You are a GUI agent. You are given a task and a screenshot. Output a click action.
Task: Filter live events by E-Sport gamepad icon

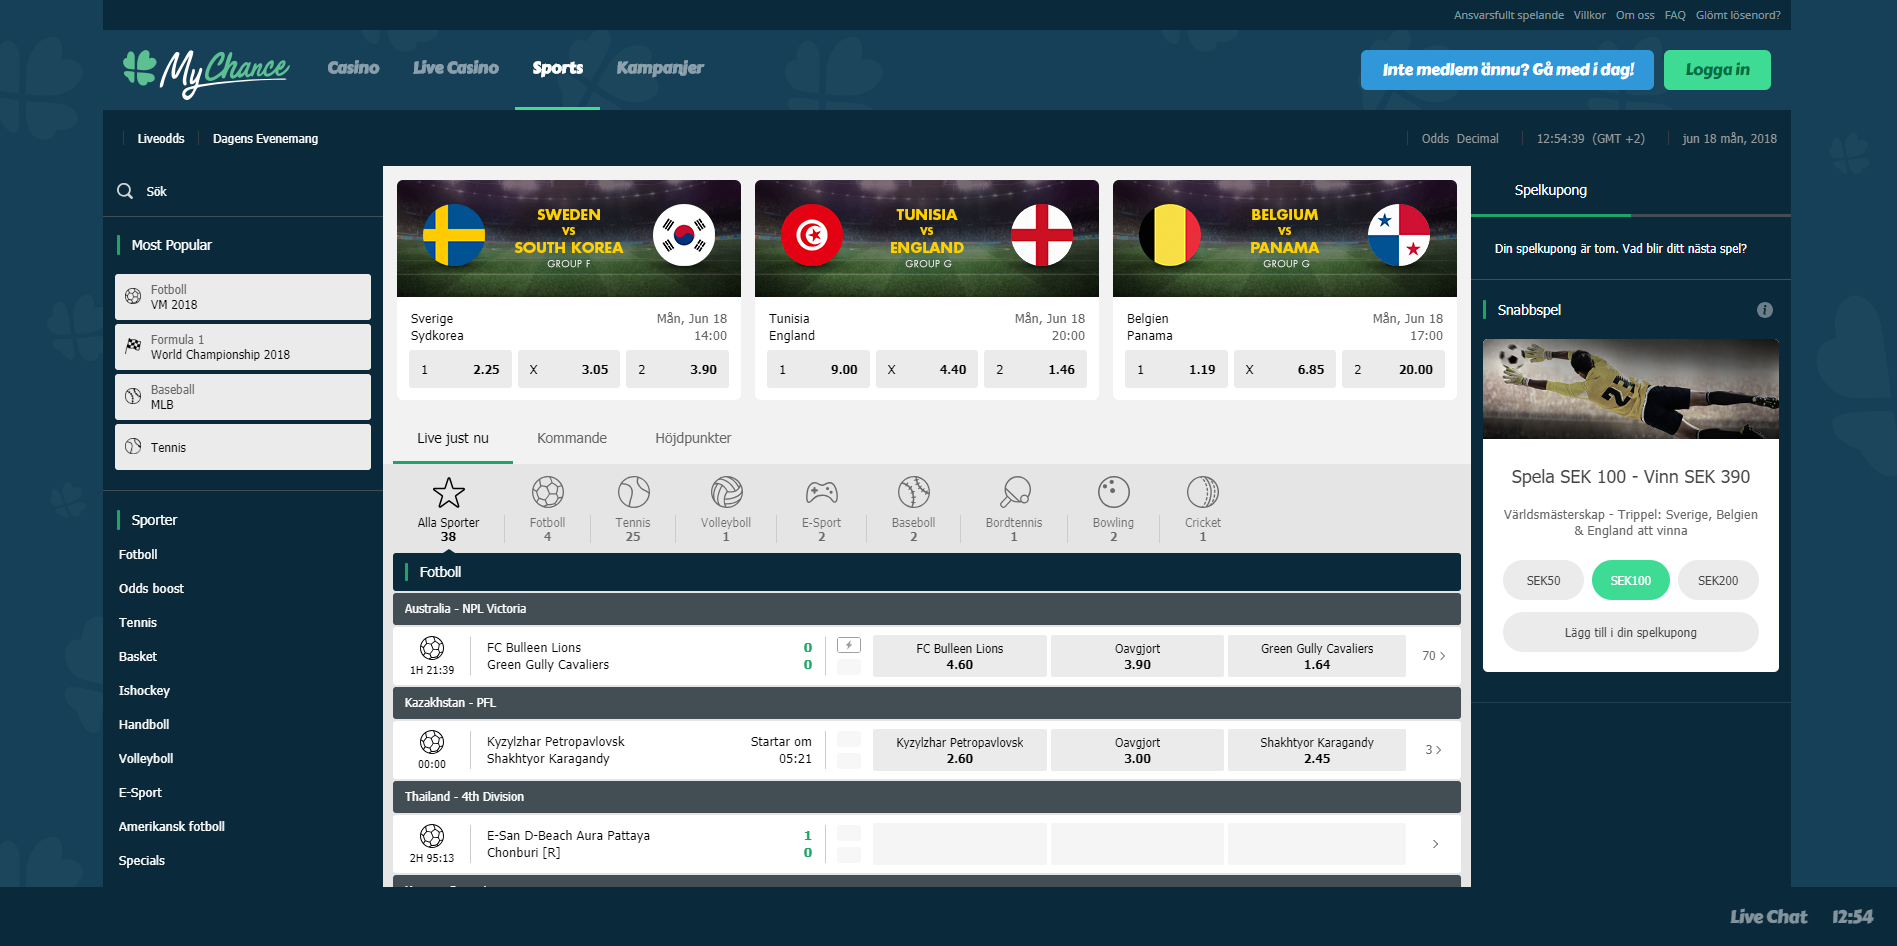821,492
